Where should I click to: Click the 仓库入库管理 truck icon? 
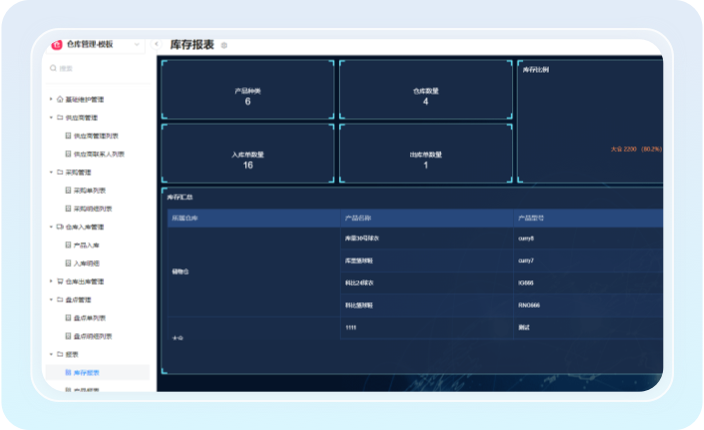[60, 227]
